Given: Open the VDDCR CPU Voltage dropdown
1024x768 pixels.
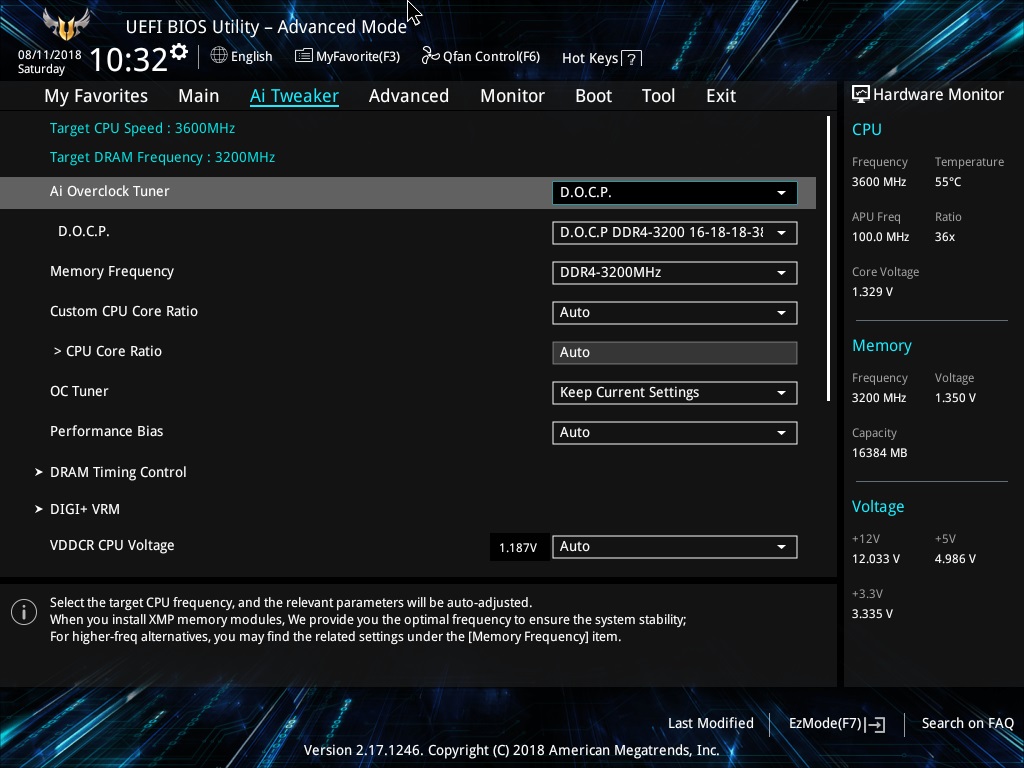Looking at the screenshot, I should click(675, 547).
